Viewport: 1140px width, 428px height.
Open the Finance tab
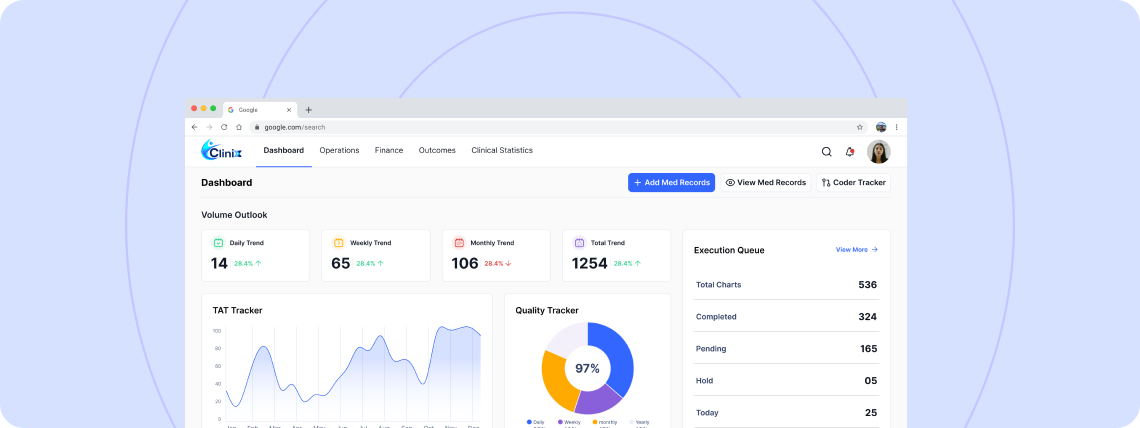tap(389, 150)
